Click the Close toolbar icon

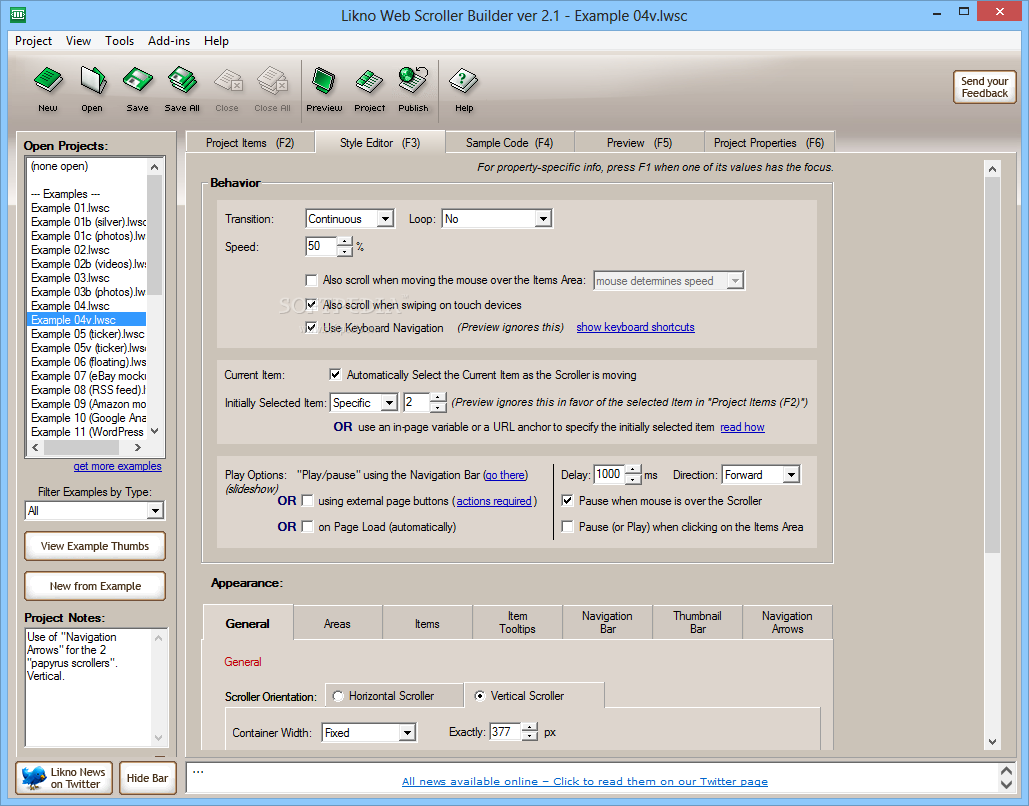(x=227, y=89)
